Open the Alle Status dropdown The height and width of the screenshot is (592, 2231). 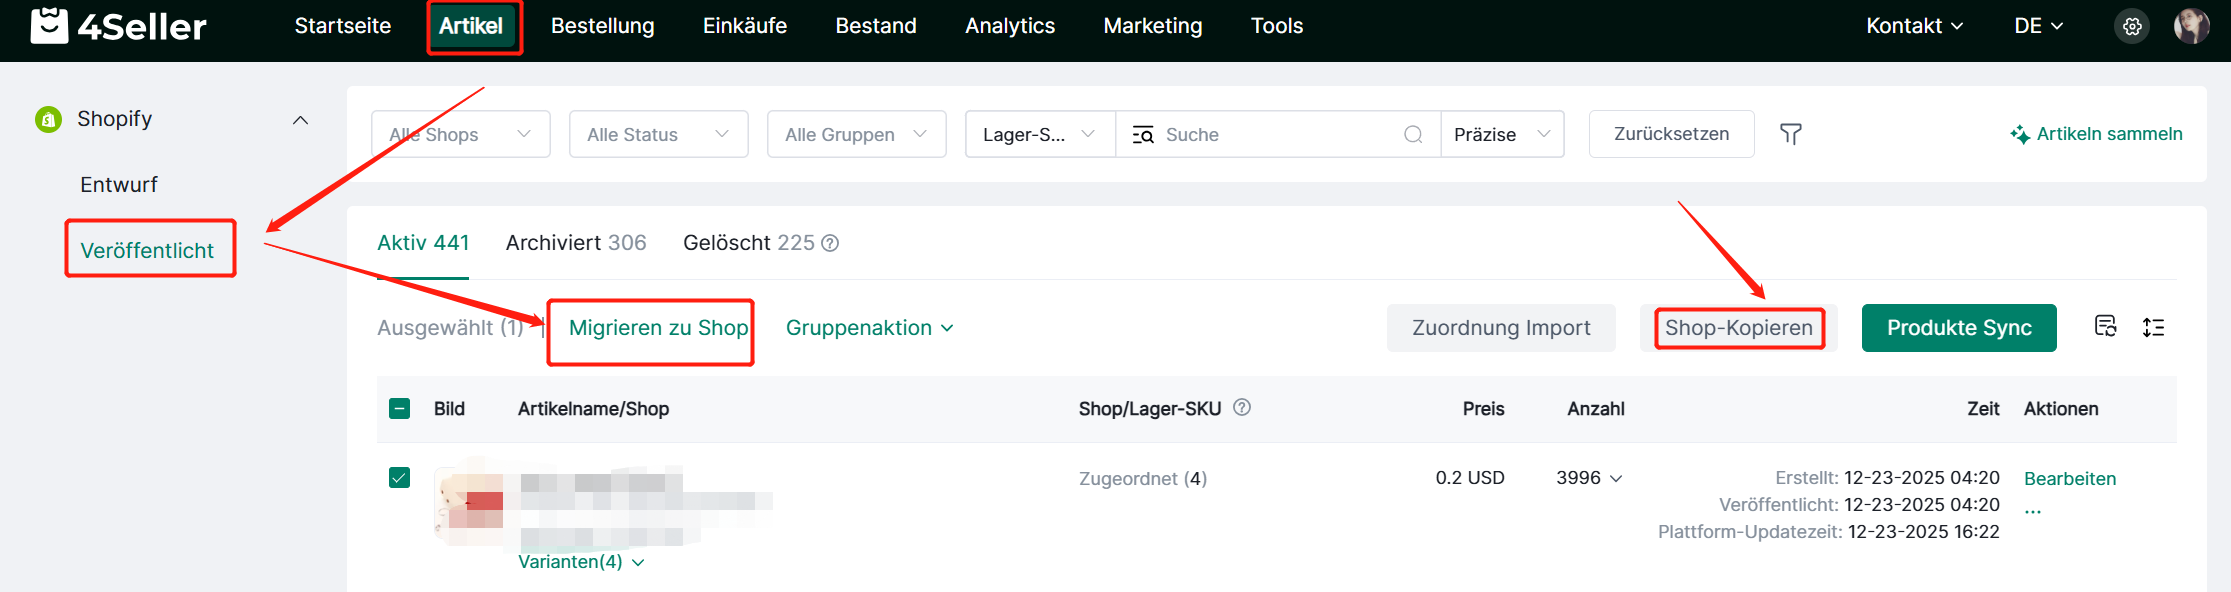click(658, 134)
